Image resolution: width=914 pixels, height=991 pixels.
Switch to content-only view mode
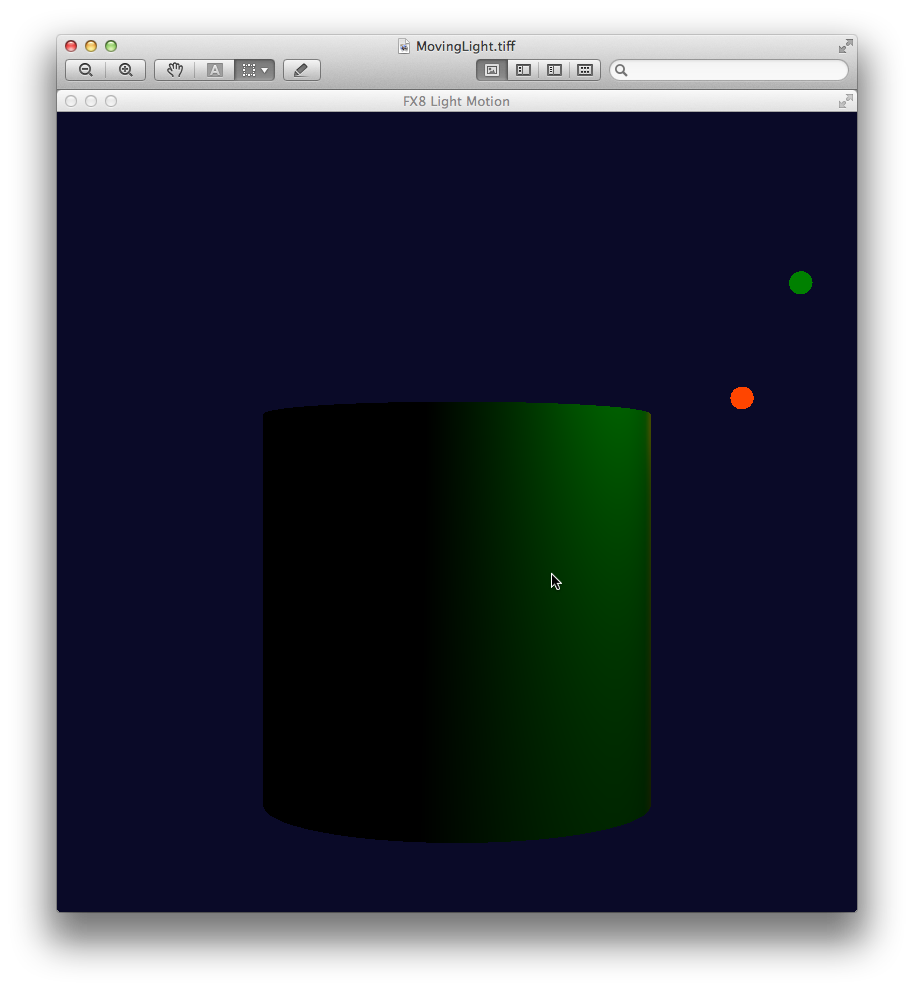492,70
